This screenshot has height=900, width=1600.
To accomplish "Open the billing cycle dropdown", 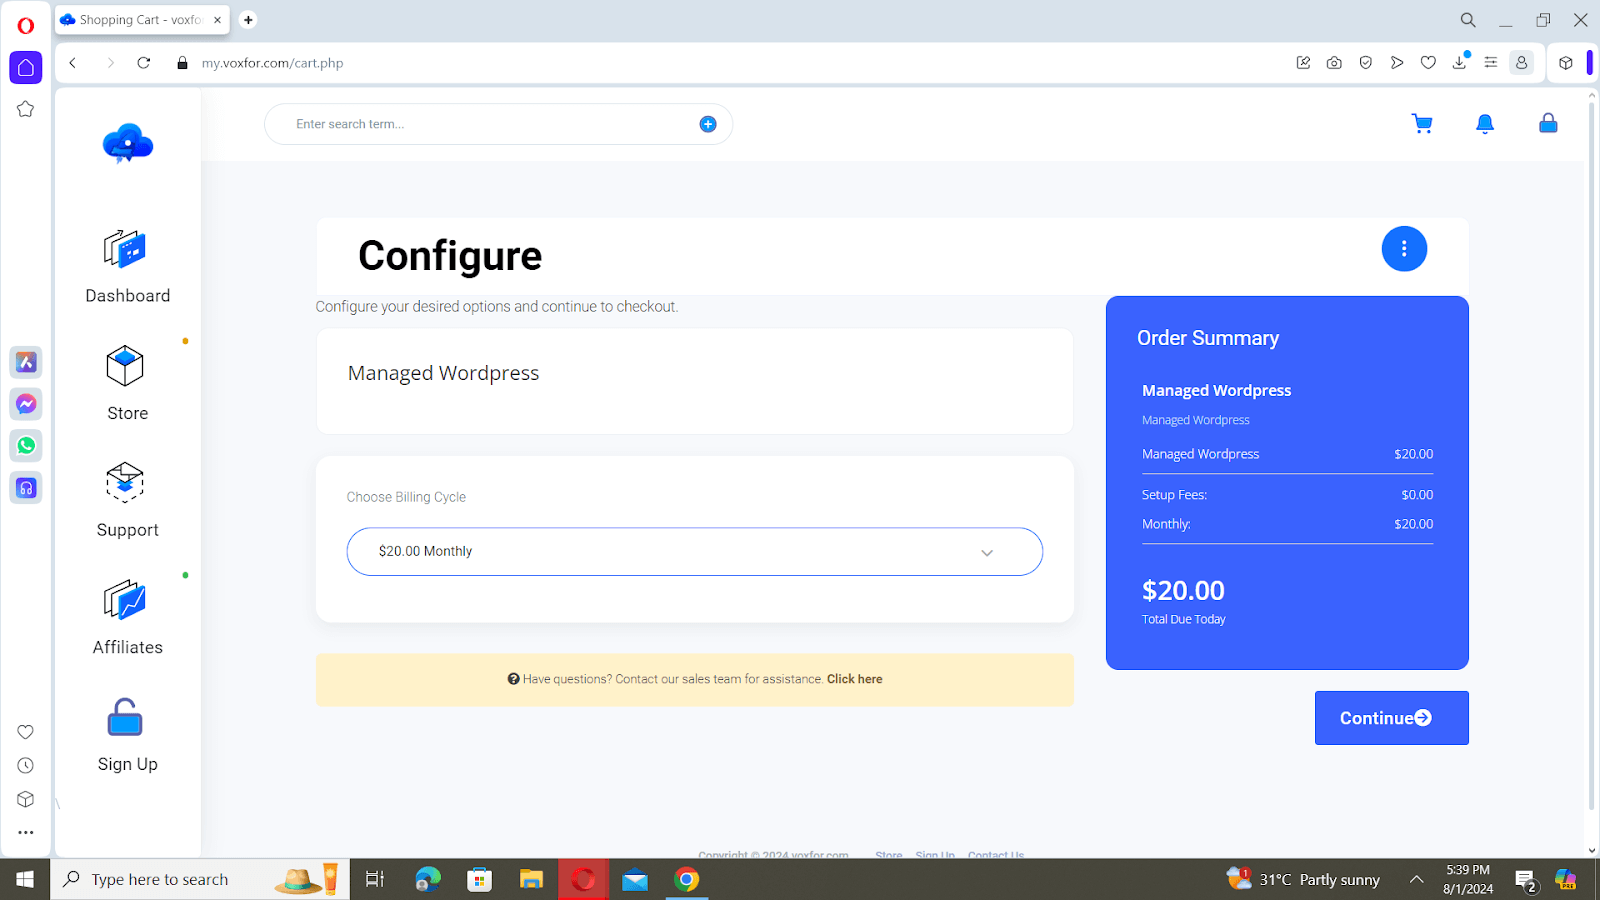I will pyautogui.click(x=694, y=551).
